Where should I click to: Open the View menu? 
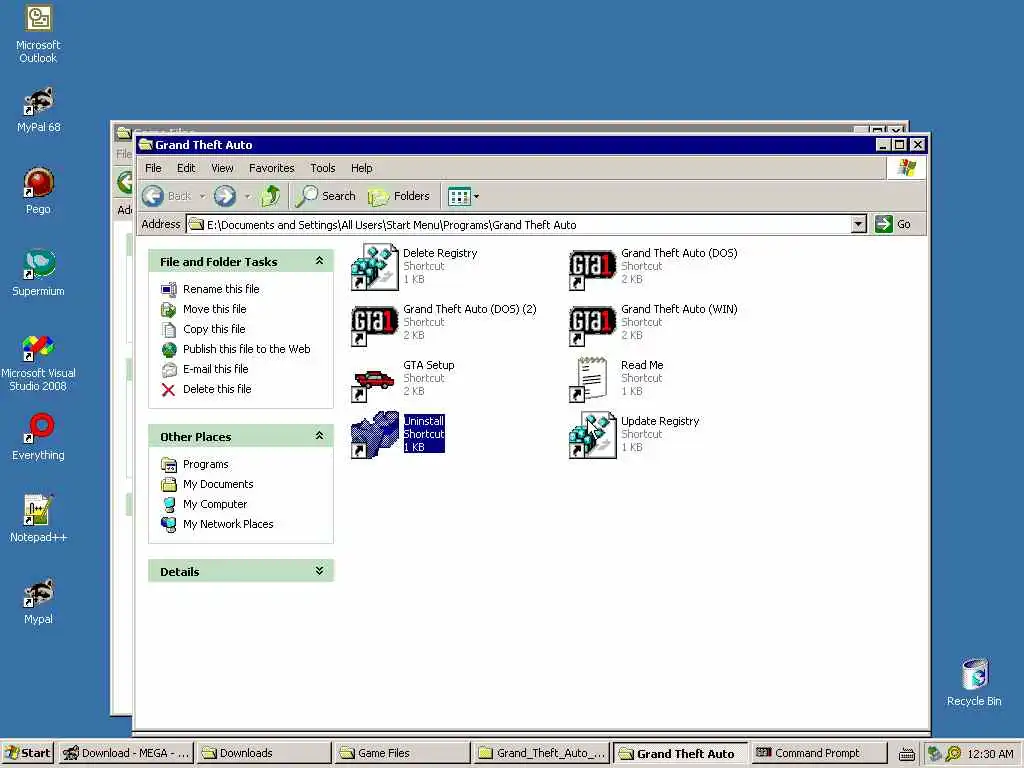point(222,168)
